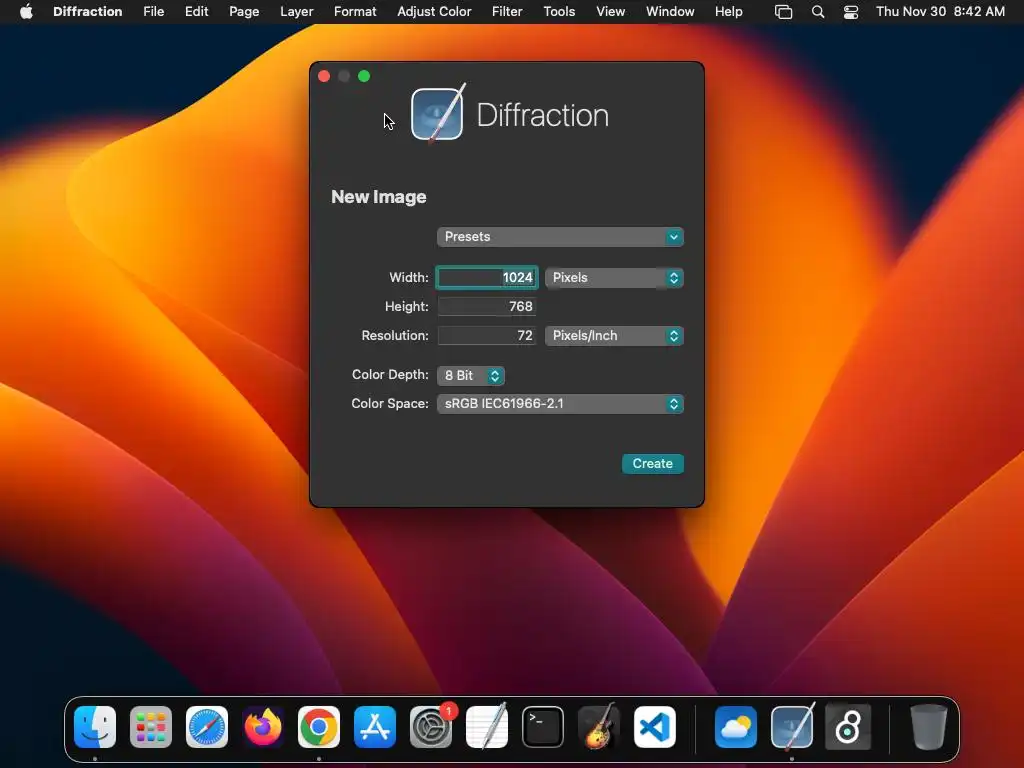Launch Terminal from the dock
Viewport: 1024px width, 768px height.
tap(543, 726)
